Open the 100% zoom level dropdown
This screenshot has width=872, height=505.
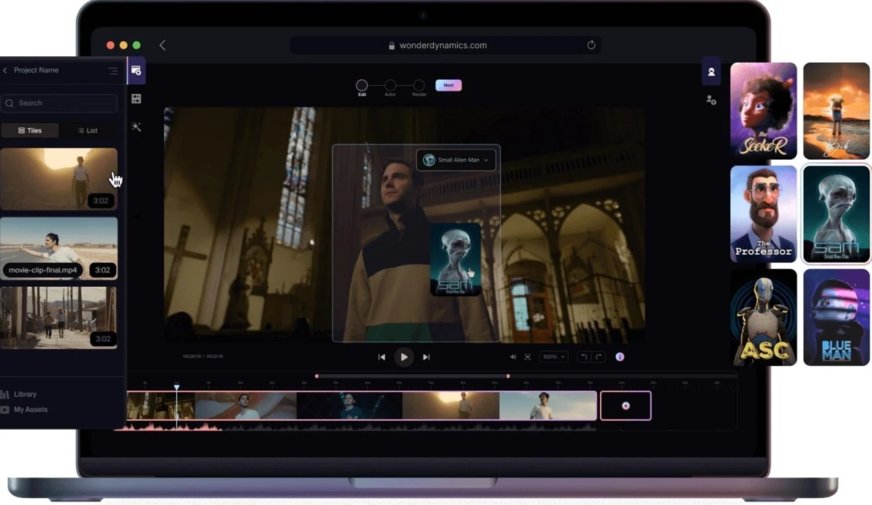pyautogui.click(x=553, y=357)
